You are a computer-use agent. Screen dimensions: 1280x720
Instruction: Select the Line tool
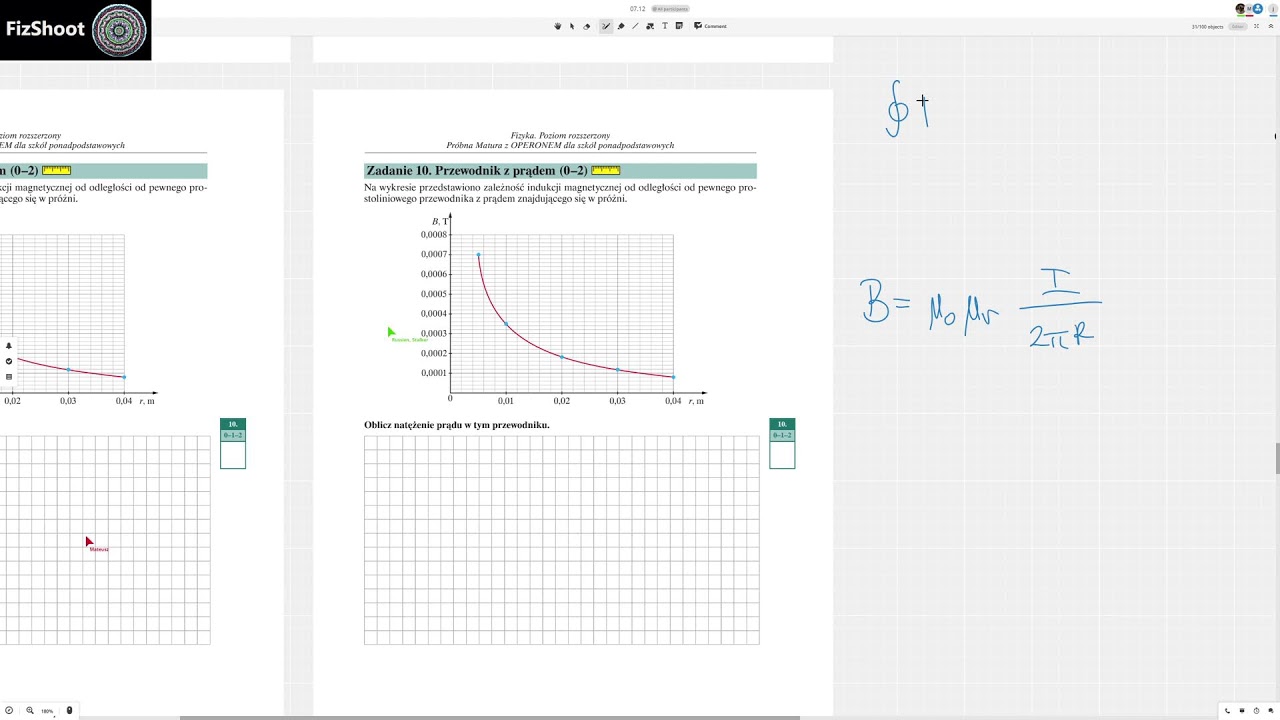click(x=635, y=26)
